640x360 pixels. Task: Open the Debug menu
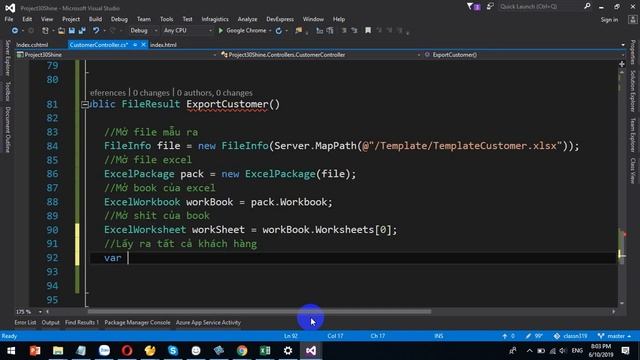tap(119, 19)
